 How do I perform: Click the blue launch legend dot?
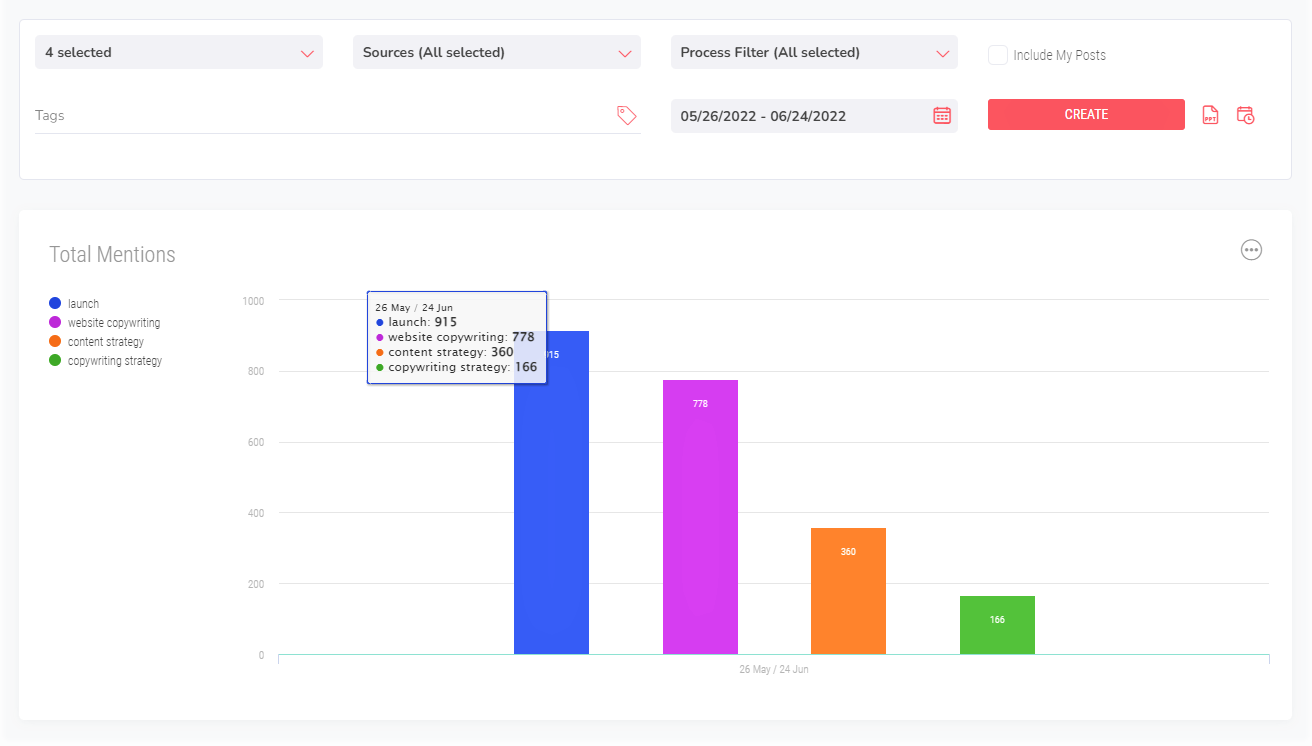pyautogui.click(x=55, y=303)
